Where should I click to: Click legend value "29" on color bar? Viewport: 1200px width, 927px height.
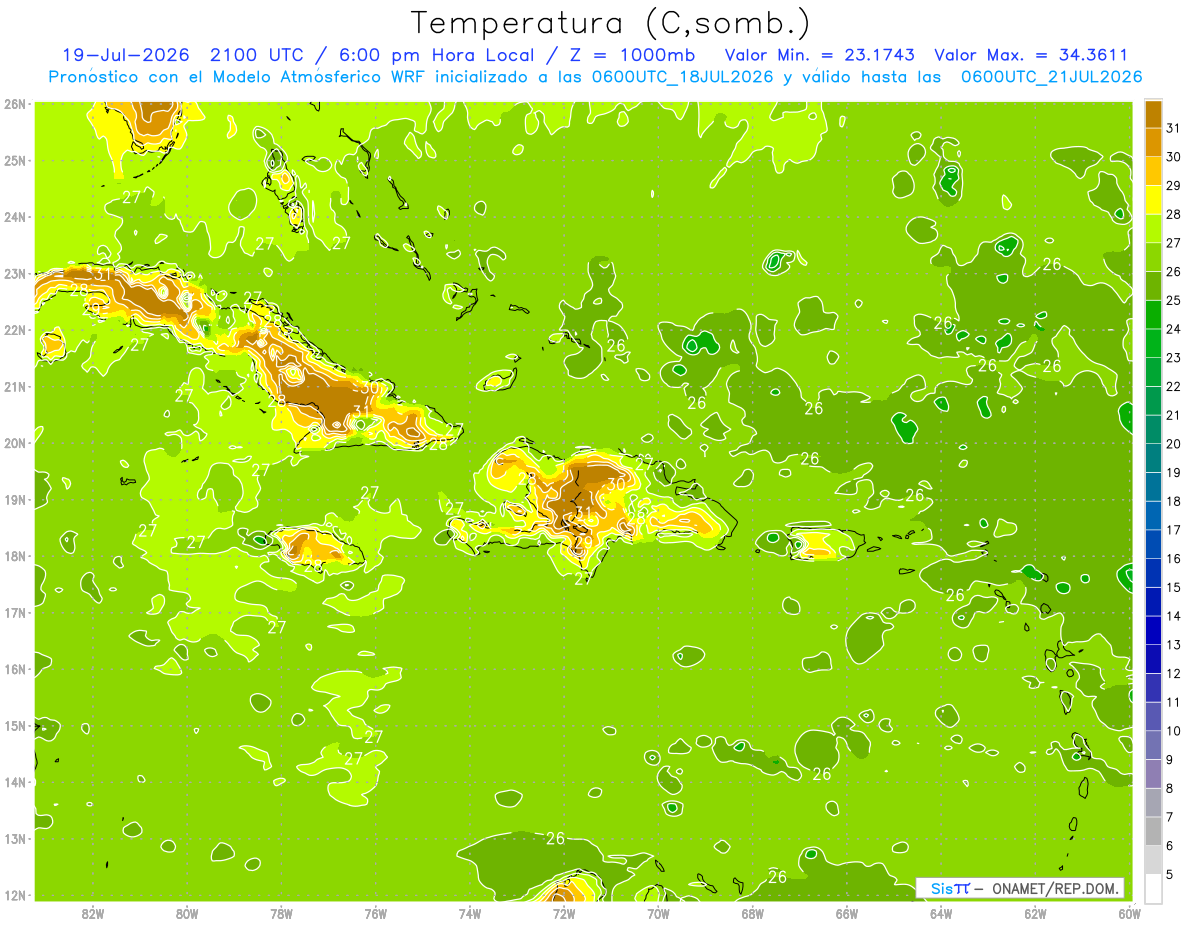[x=1173, y=186]
